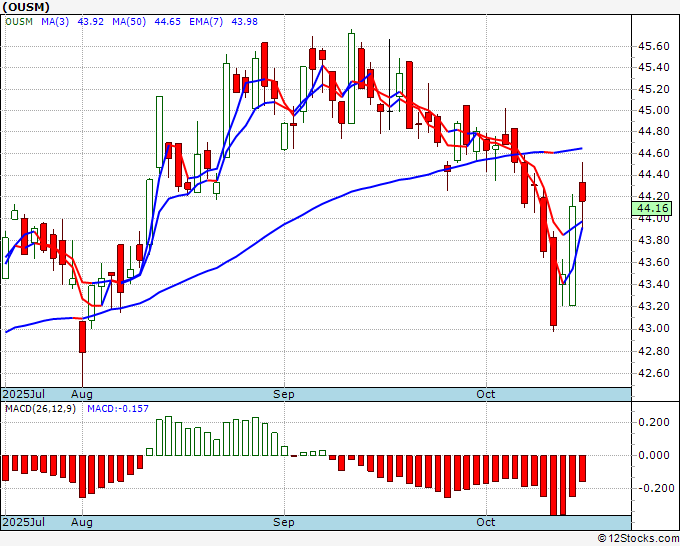Click Aug on the MACD panel date axis
Screen dimensions: 680x546
pos(82,522)
